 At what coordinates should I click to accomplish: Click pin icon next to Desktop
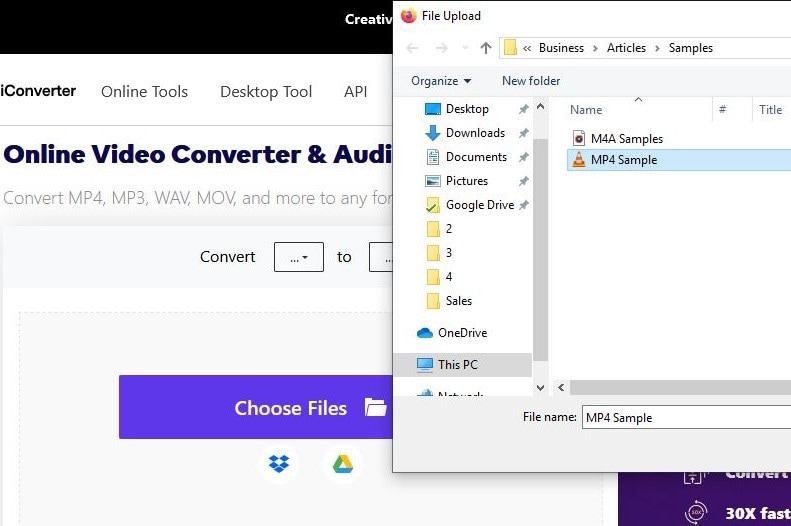(524, 109)
